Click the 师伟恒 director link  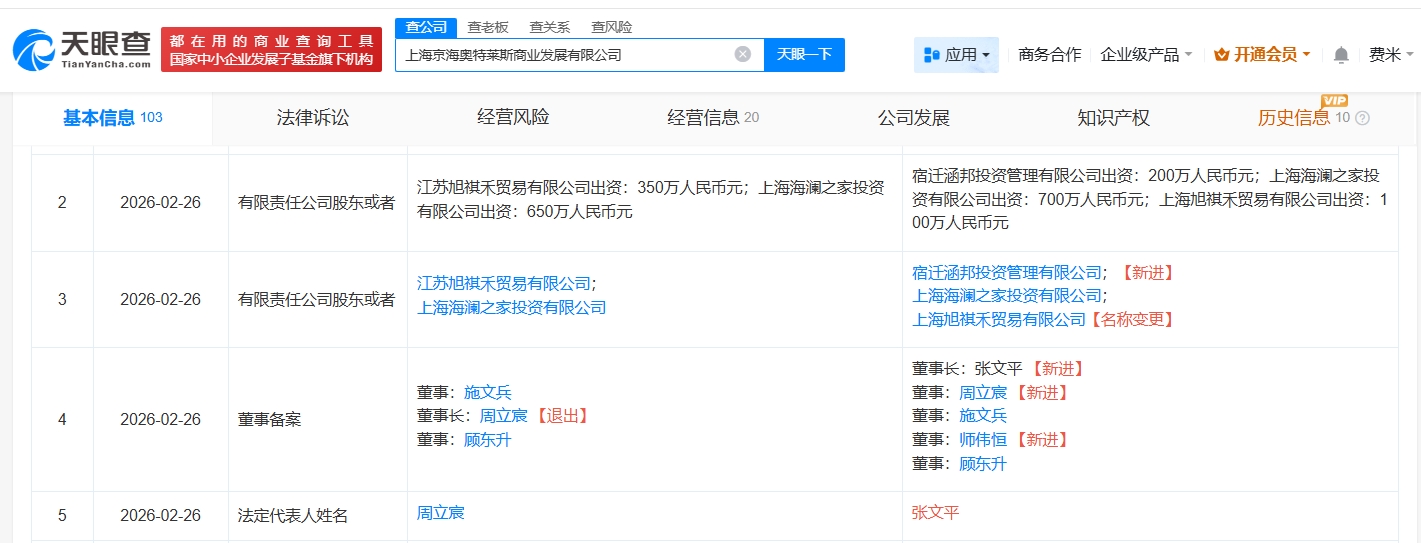pos(983,440)
